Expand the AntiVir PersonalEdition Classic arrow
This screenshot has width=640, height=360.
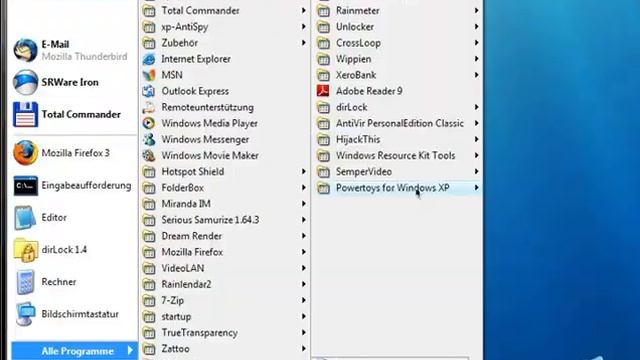476,123
